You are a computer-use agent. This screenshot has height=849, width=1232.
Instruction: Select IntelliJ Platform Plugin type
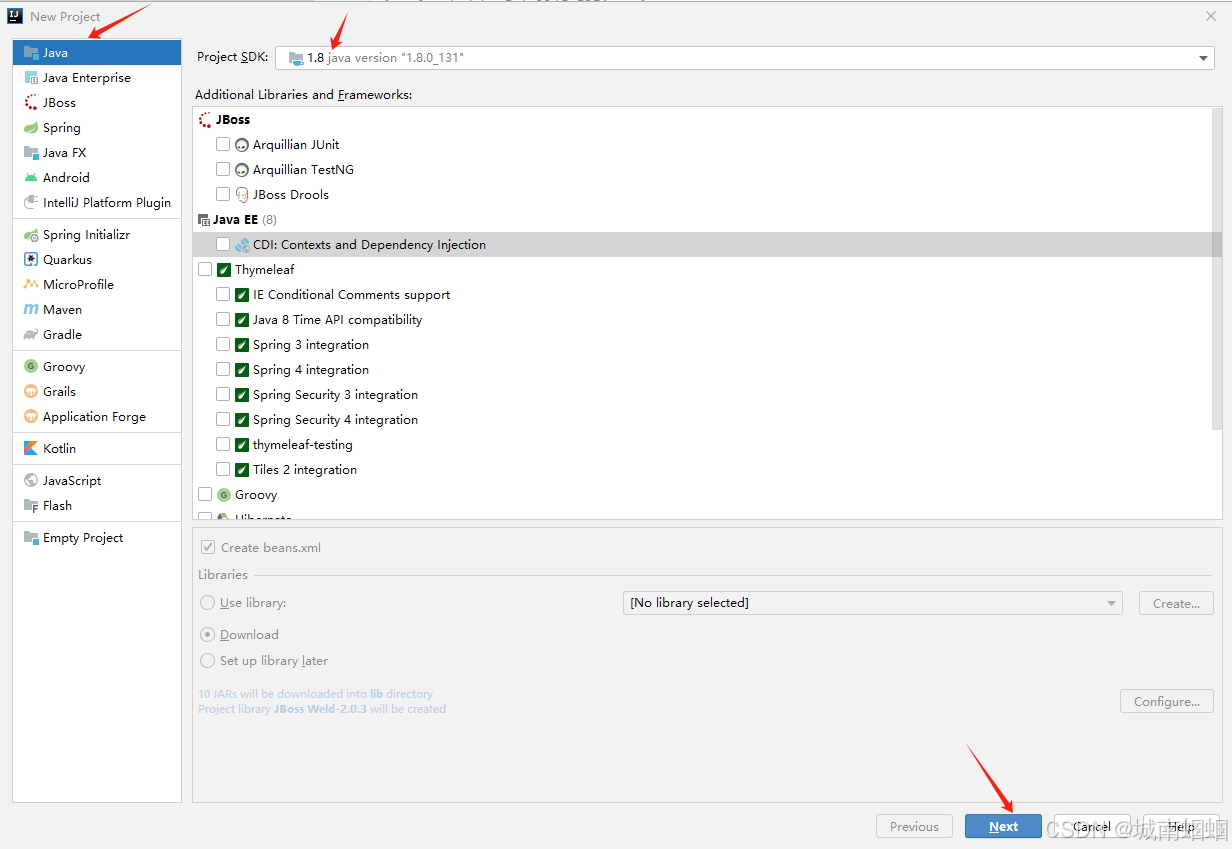(x=97, y=202)
